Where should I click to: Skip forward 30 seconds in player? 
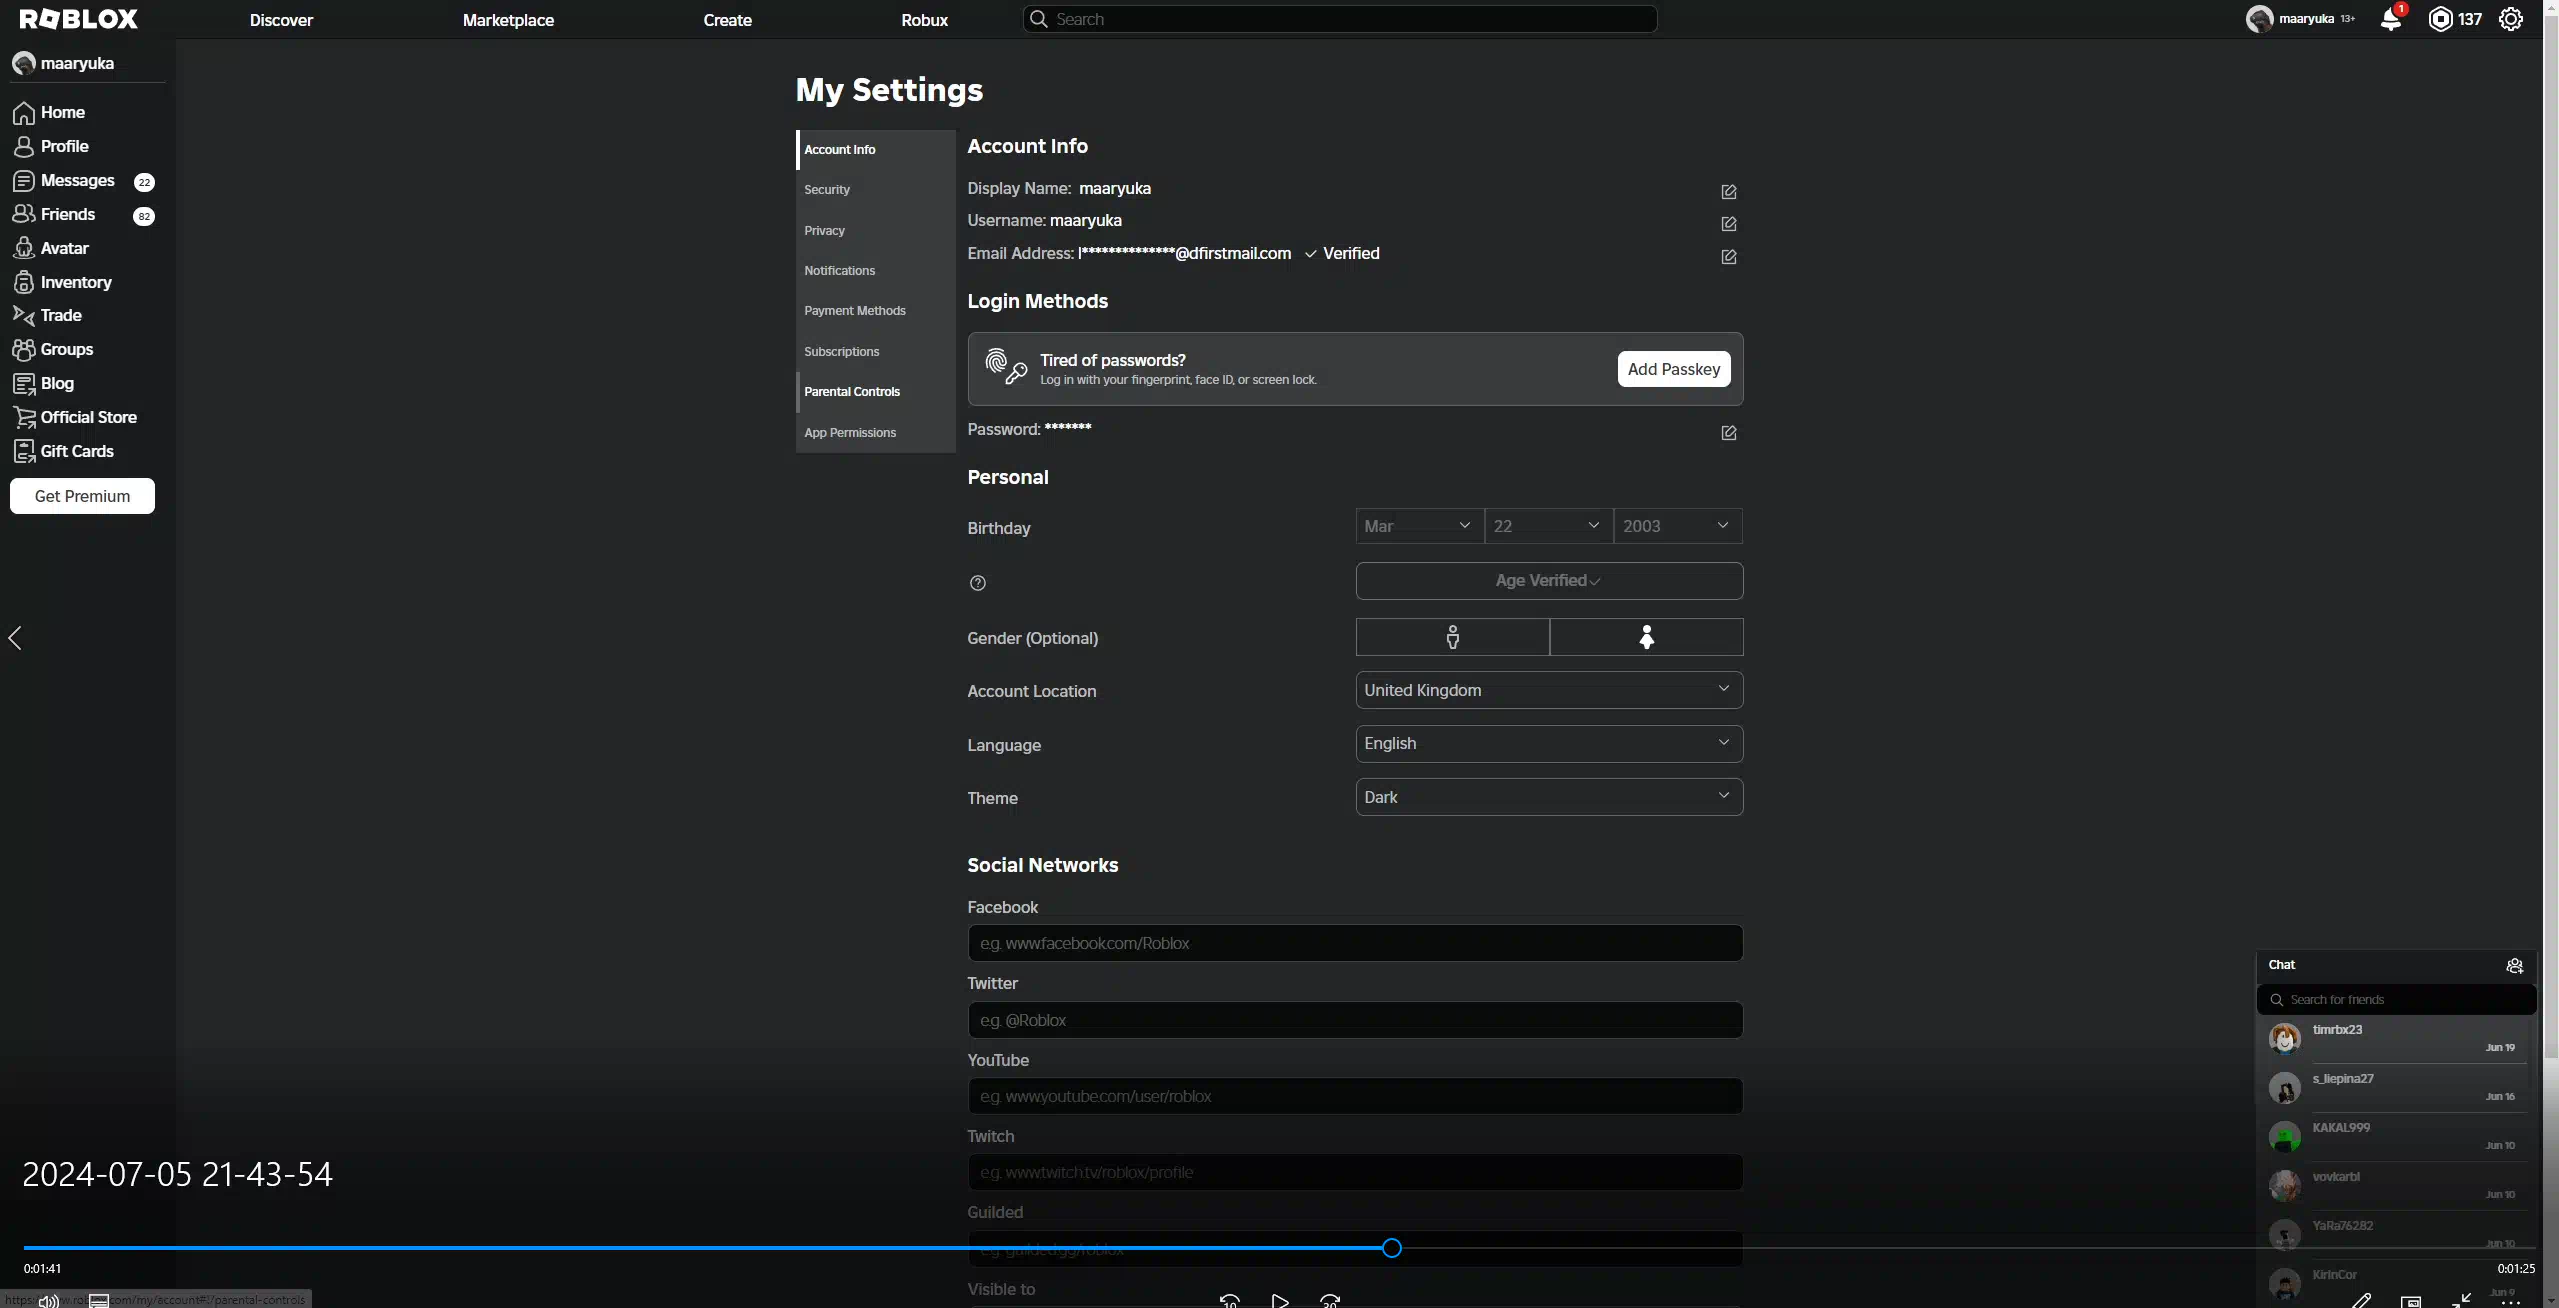tap(1329, 1301)
